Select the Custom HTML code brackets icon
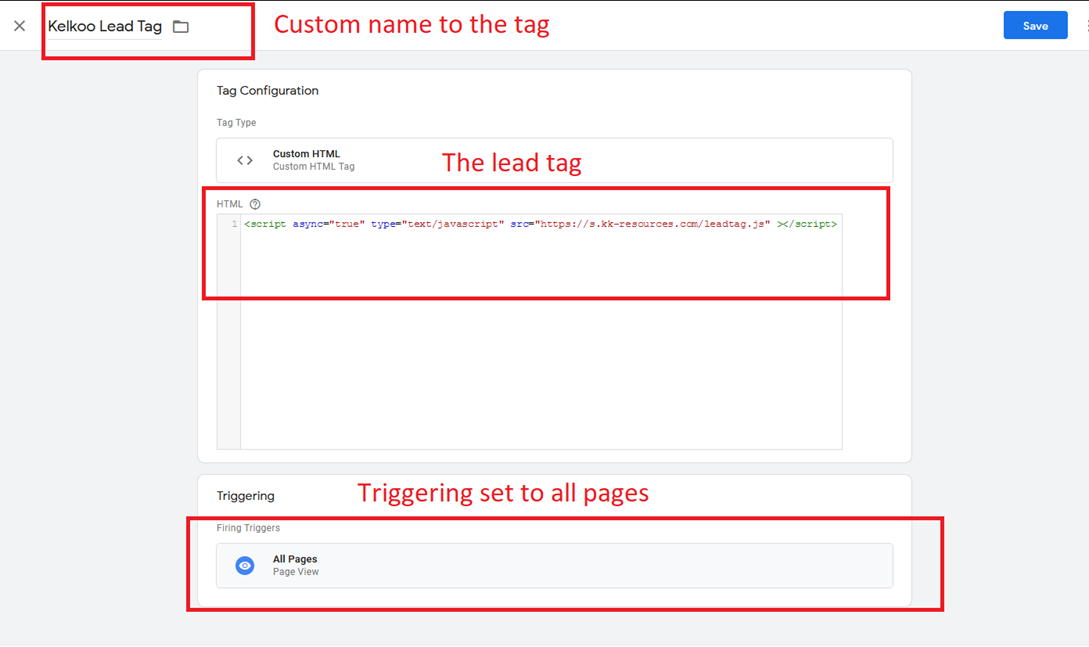Viewport: 1089px width, 647px height. (x=245, y=160)
